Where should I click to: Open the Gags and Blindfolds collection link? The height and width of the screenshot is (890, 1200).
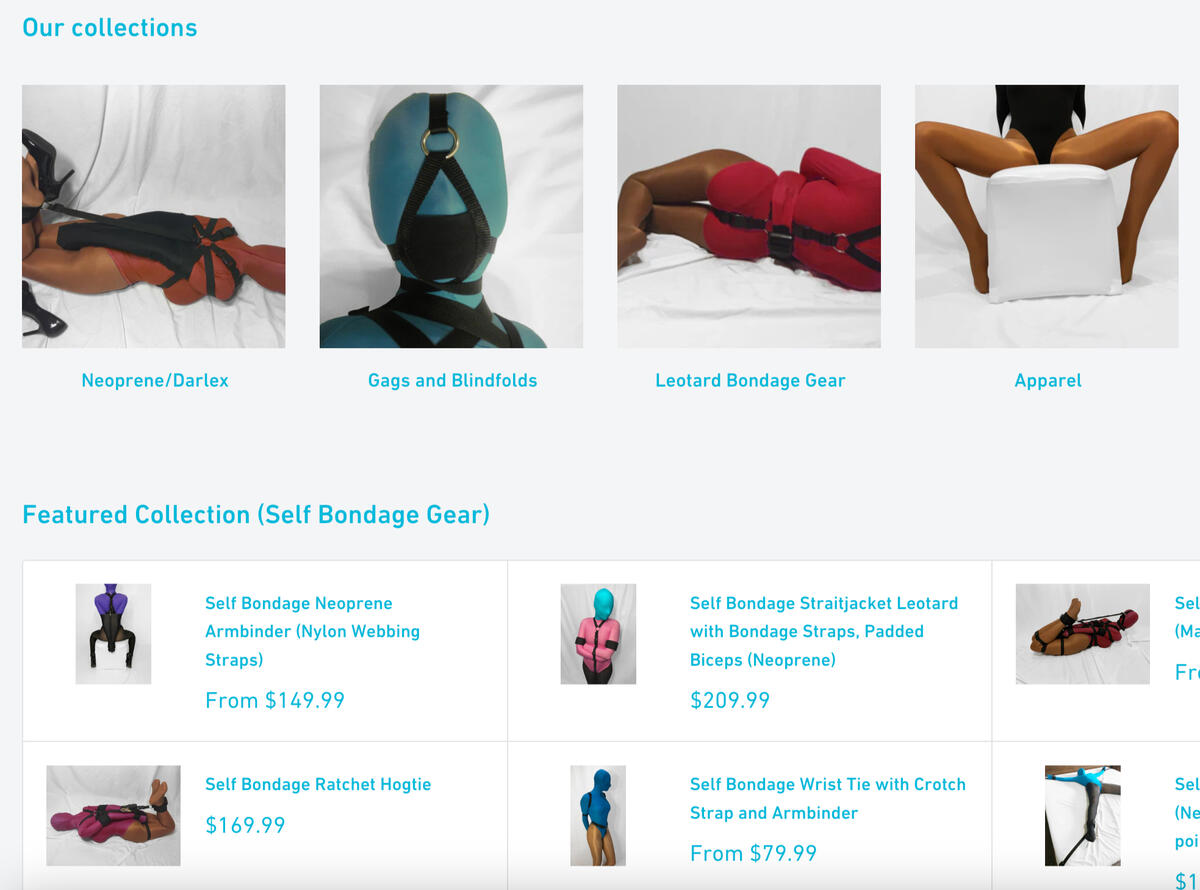pos(452,380)
